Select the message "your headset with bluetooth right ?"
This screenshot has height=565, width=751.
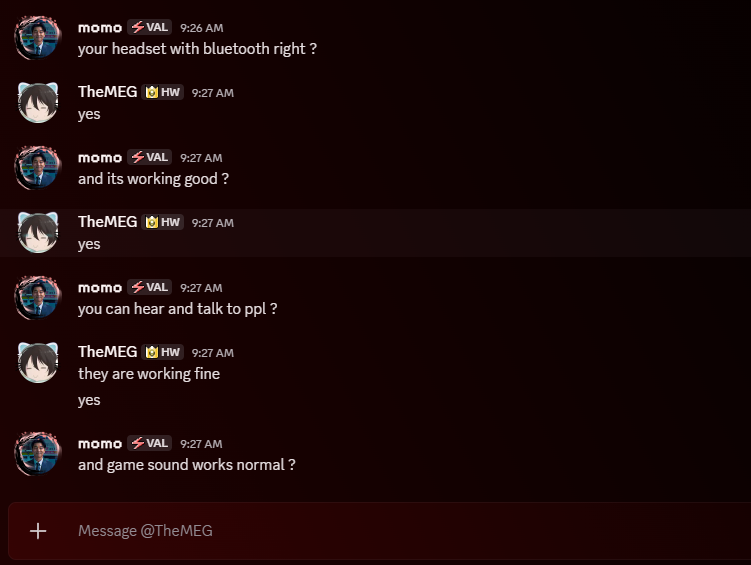[197, 49]
